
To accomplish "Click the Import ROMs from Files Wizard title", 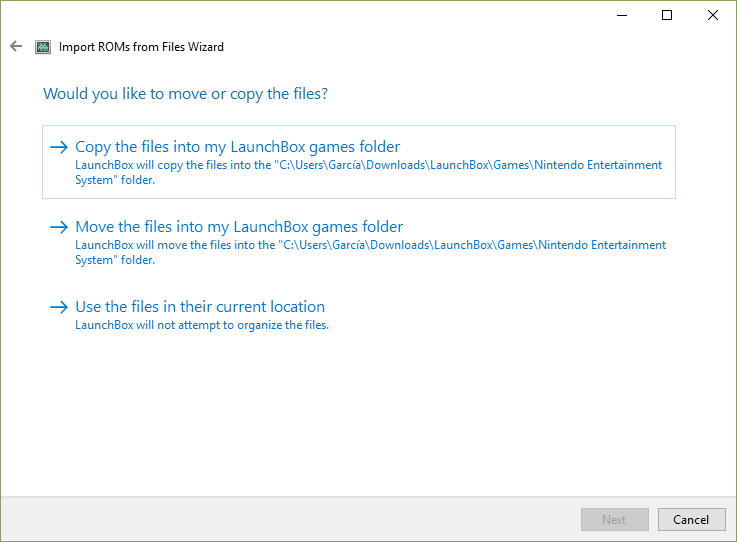I will 141,47.
